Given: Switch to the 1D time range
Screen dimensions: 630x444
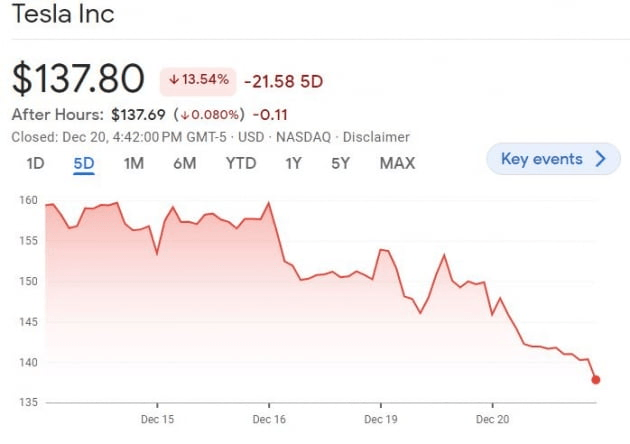Looking at the screenshot, I should [x=36, y=163].
